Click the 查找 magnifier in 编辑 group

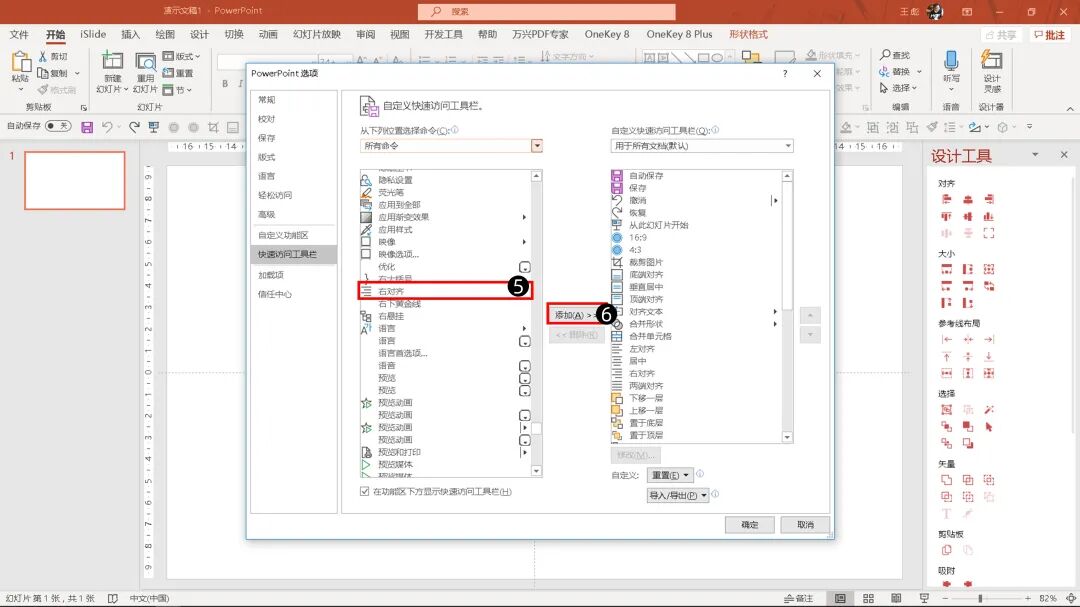(885, 54)
